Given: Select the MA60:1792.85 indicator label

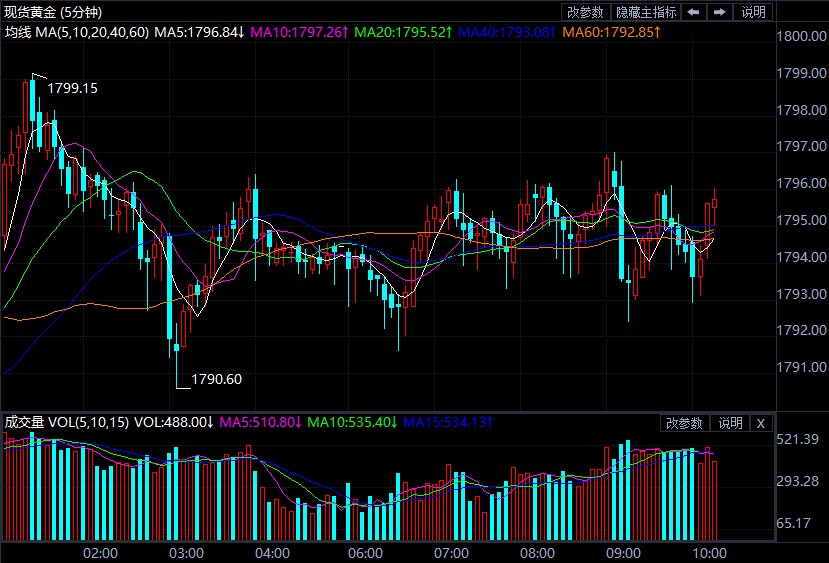Looking at the screenshot, I should point(610,32).
